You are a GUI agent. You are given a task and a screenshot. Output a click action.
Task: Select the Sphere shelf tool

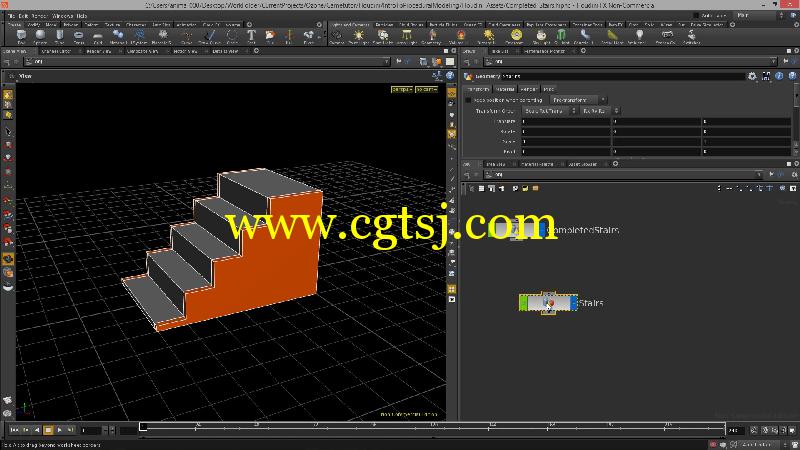pyautogui.click(x=40, y=36)
